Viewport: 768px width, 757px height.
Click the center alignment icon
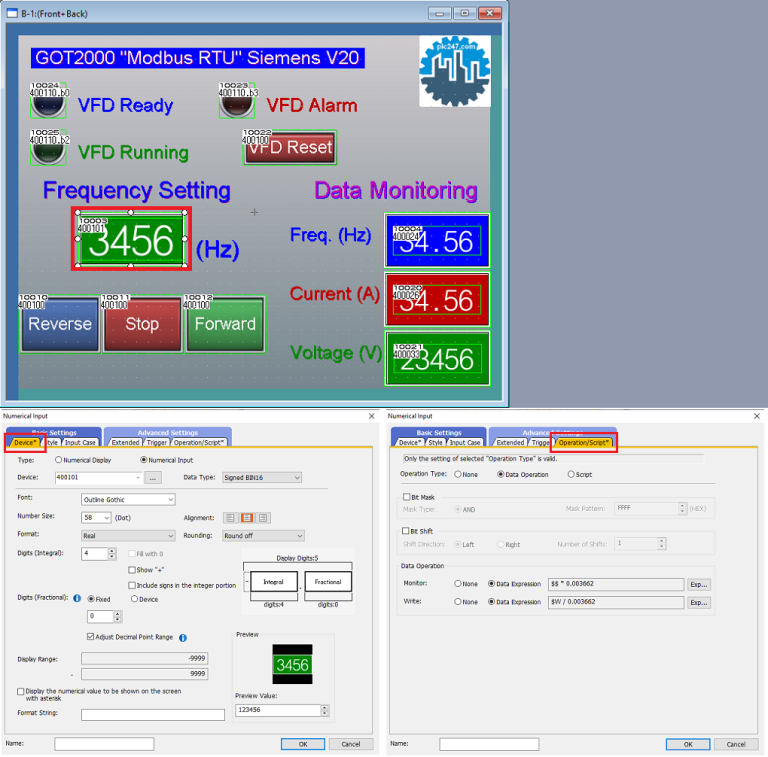click(245, 518)
